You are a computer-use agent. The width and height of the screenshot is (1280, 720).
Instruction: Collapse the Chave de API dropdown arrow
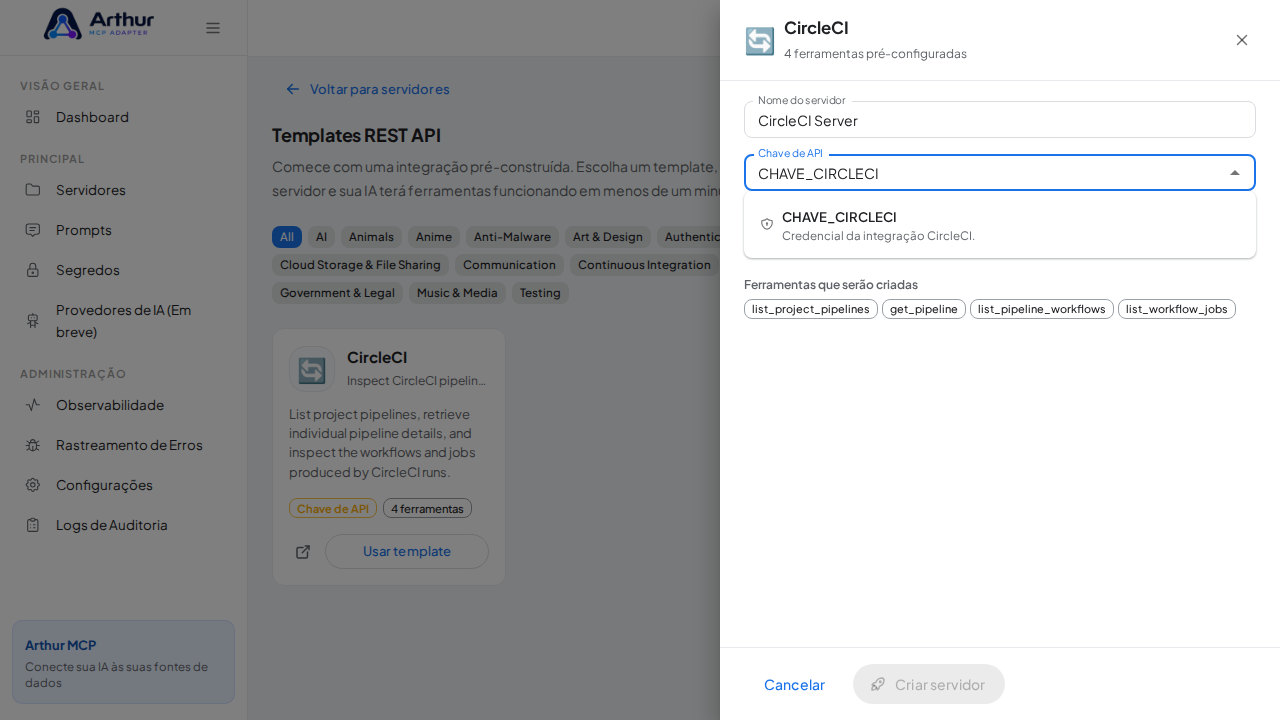click(x=1235, y=173)
